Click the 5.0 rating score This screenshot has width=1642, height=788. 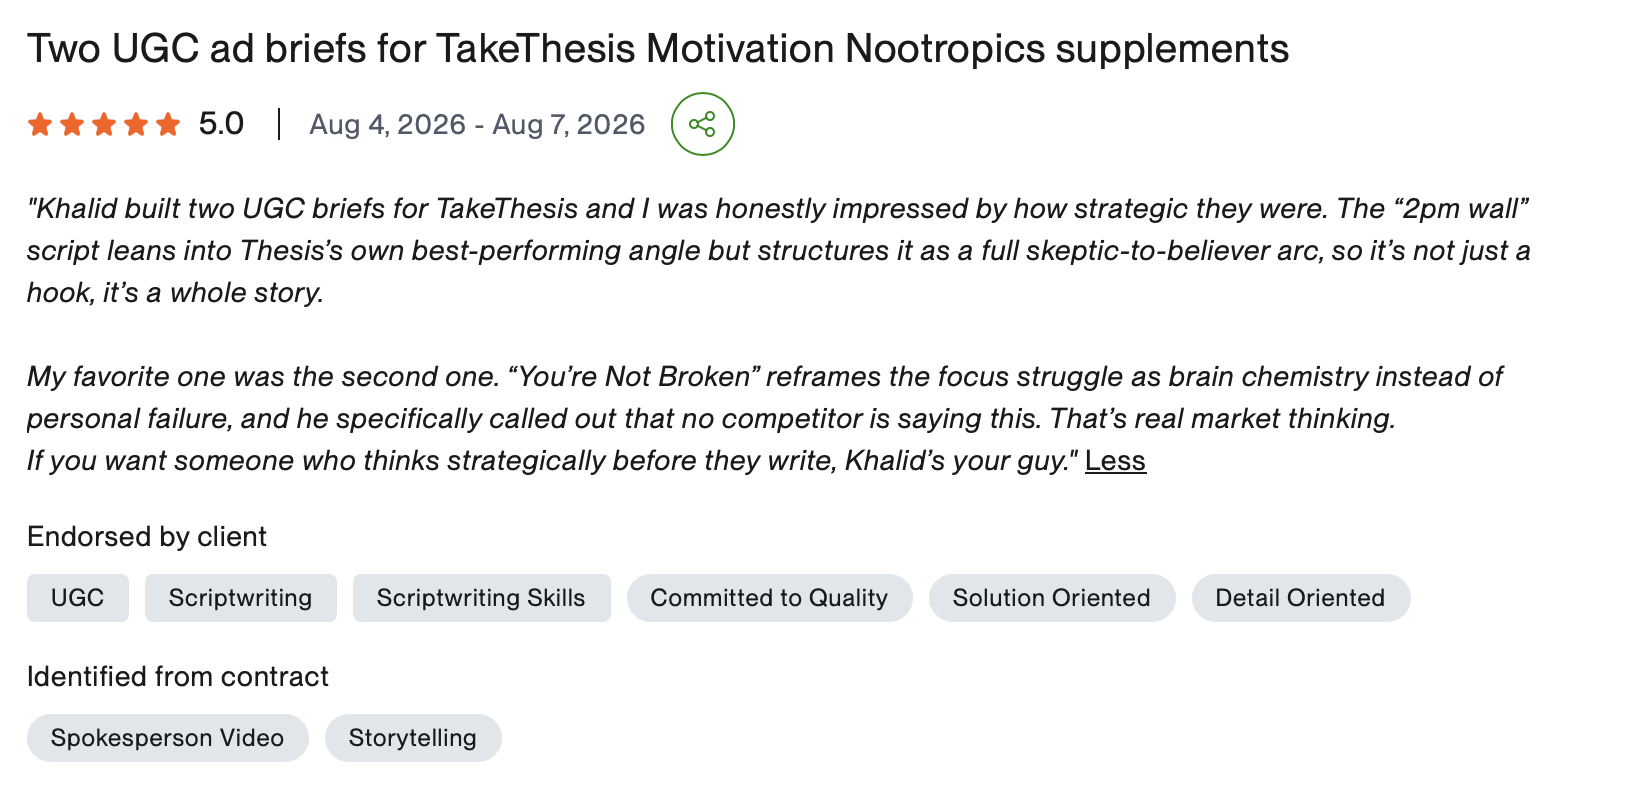click(221, 124)
